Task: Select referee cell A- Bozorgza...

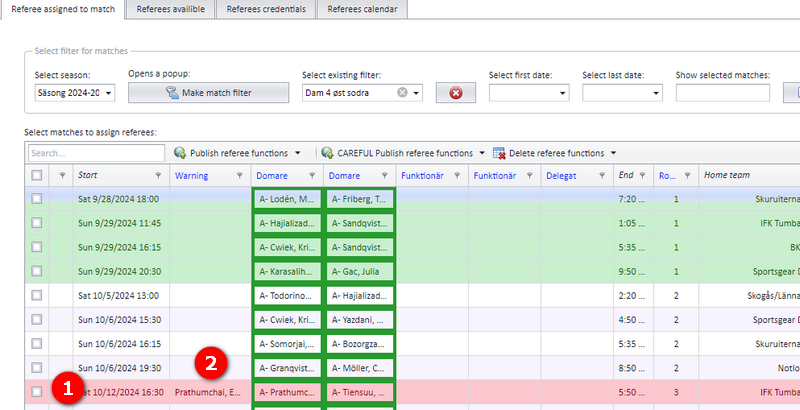Action: coord(360,344)
